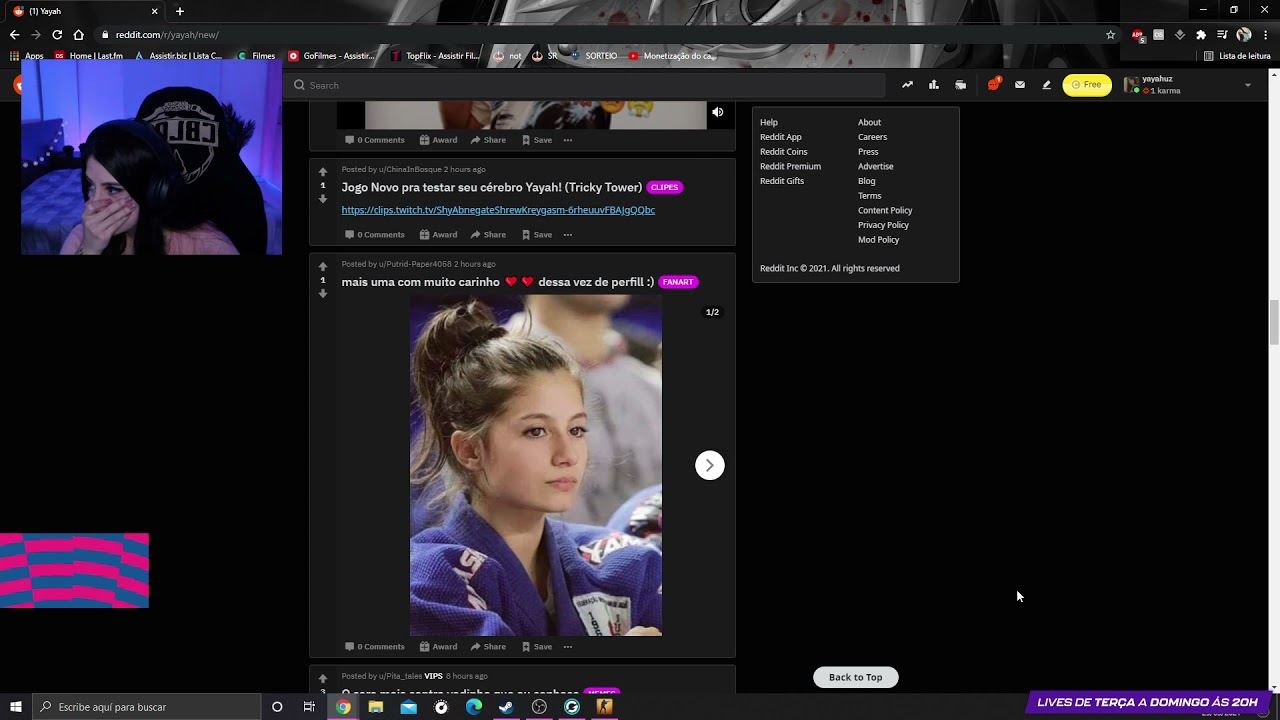Share the fanart post
The height and width of the screenshot is (720, 1280).
click(x=488, y=647)
